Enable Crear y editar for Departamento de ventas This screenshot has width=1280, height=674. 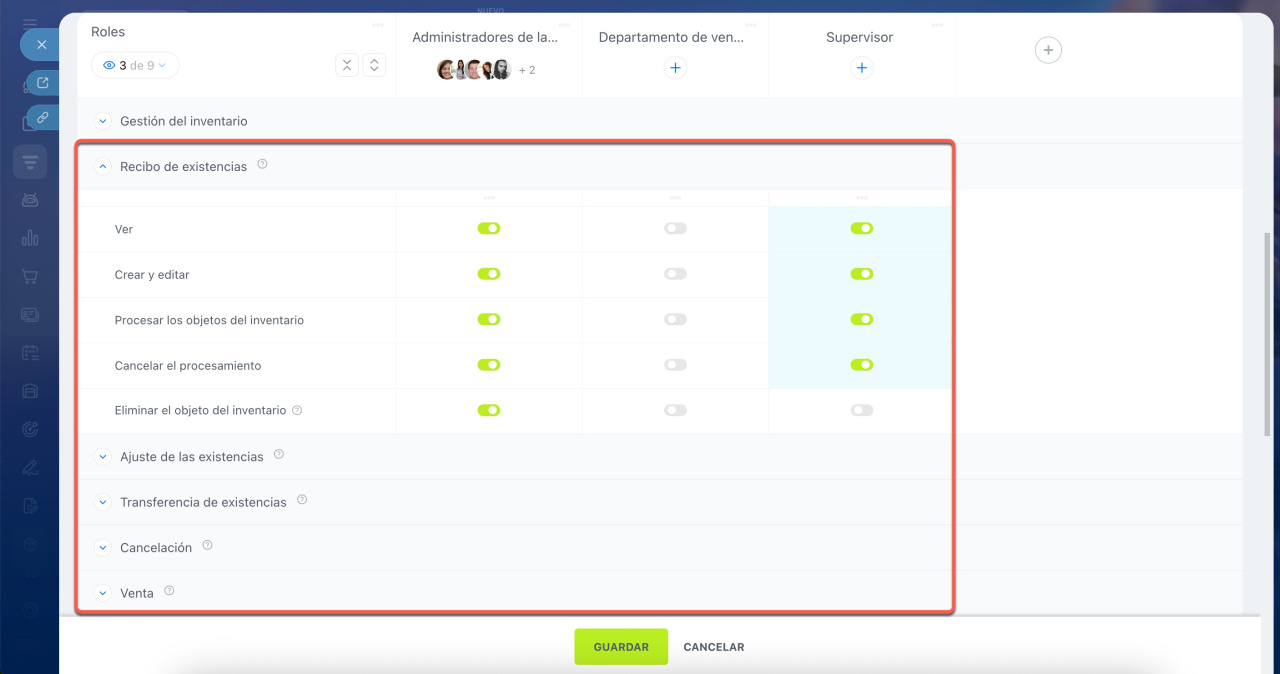675,274
